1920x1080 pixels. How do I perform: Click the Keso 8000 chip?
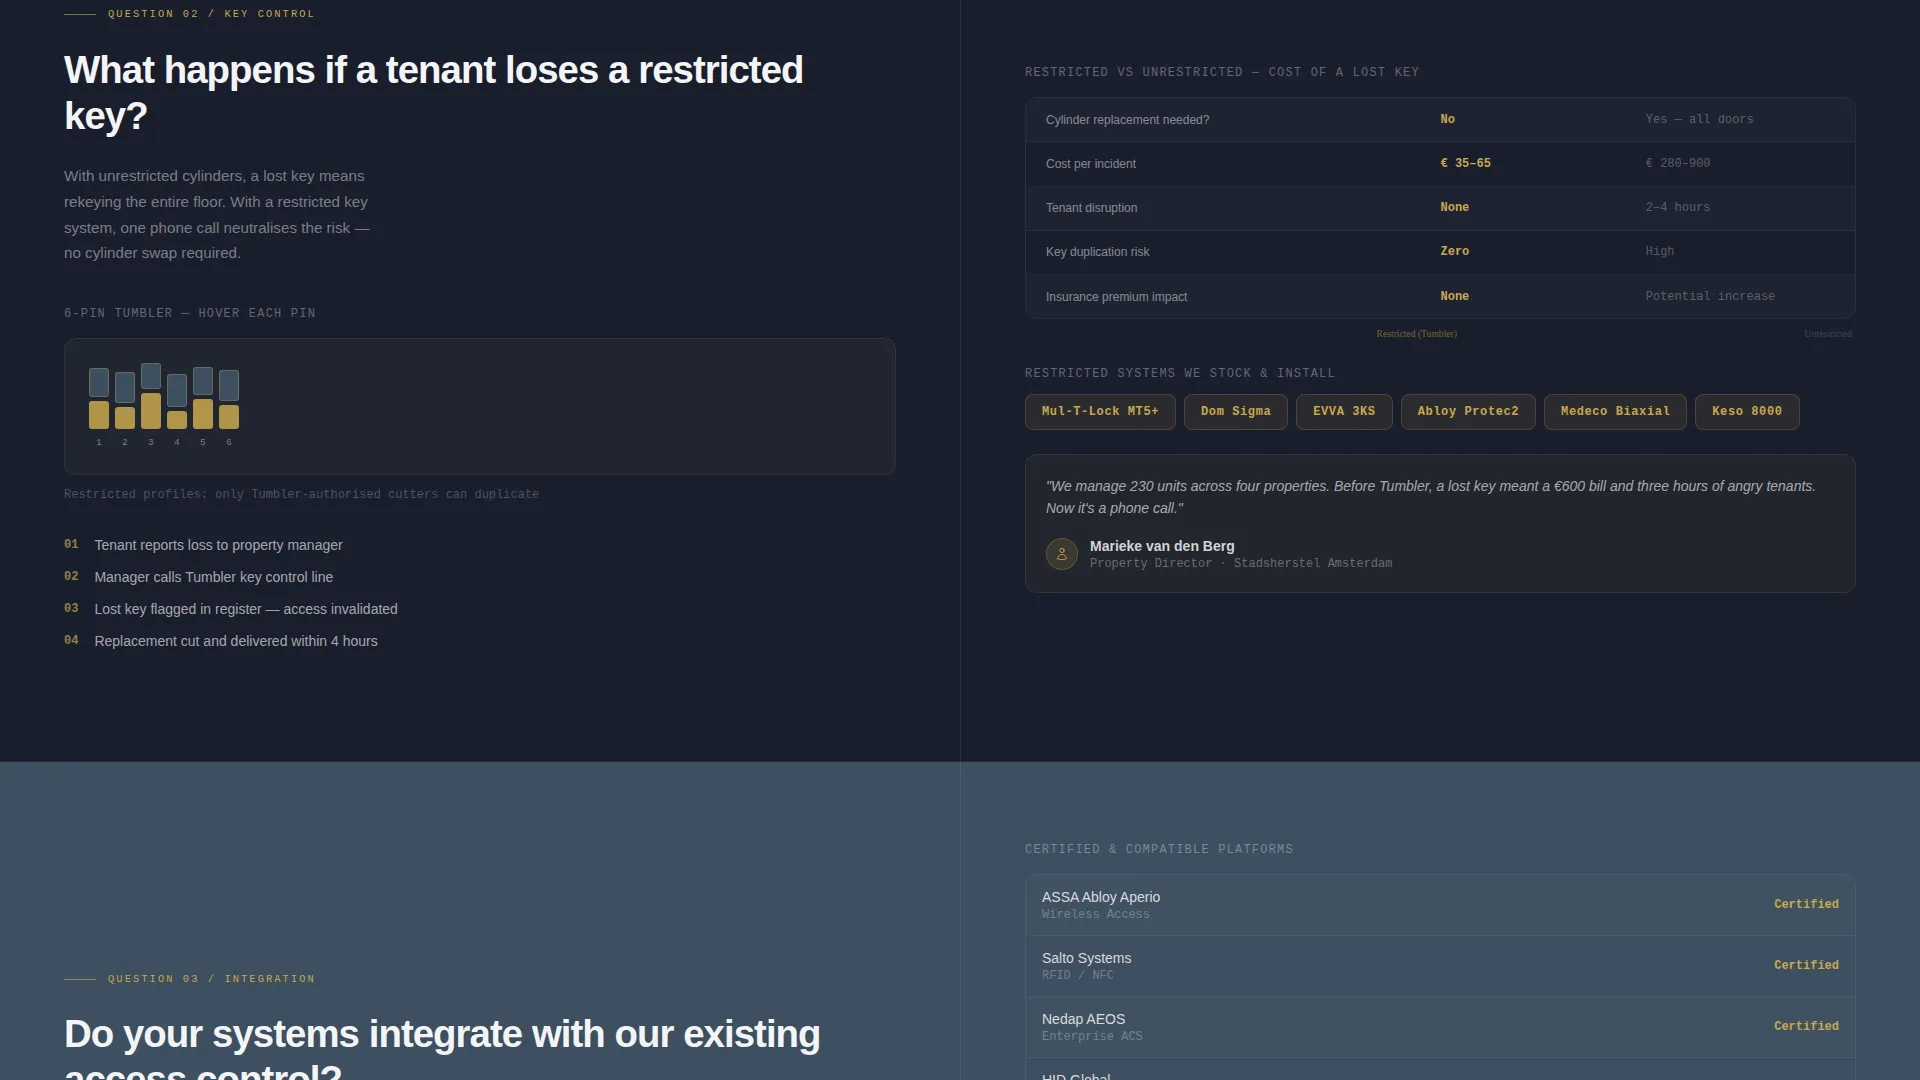coord(1747,412)
